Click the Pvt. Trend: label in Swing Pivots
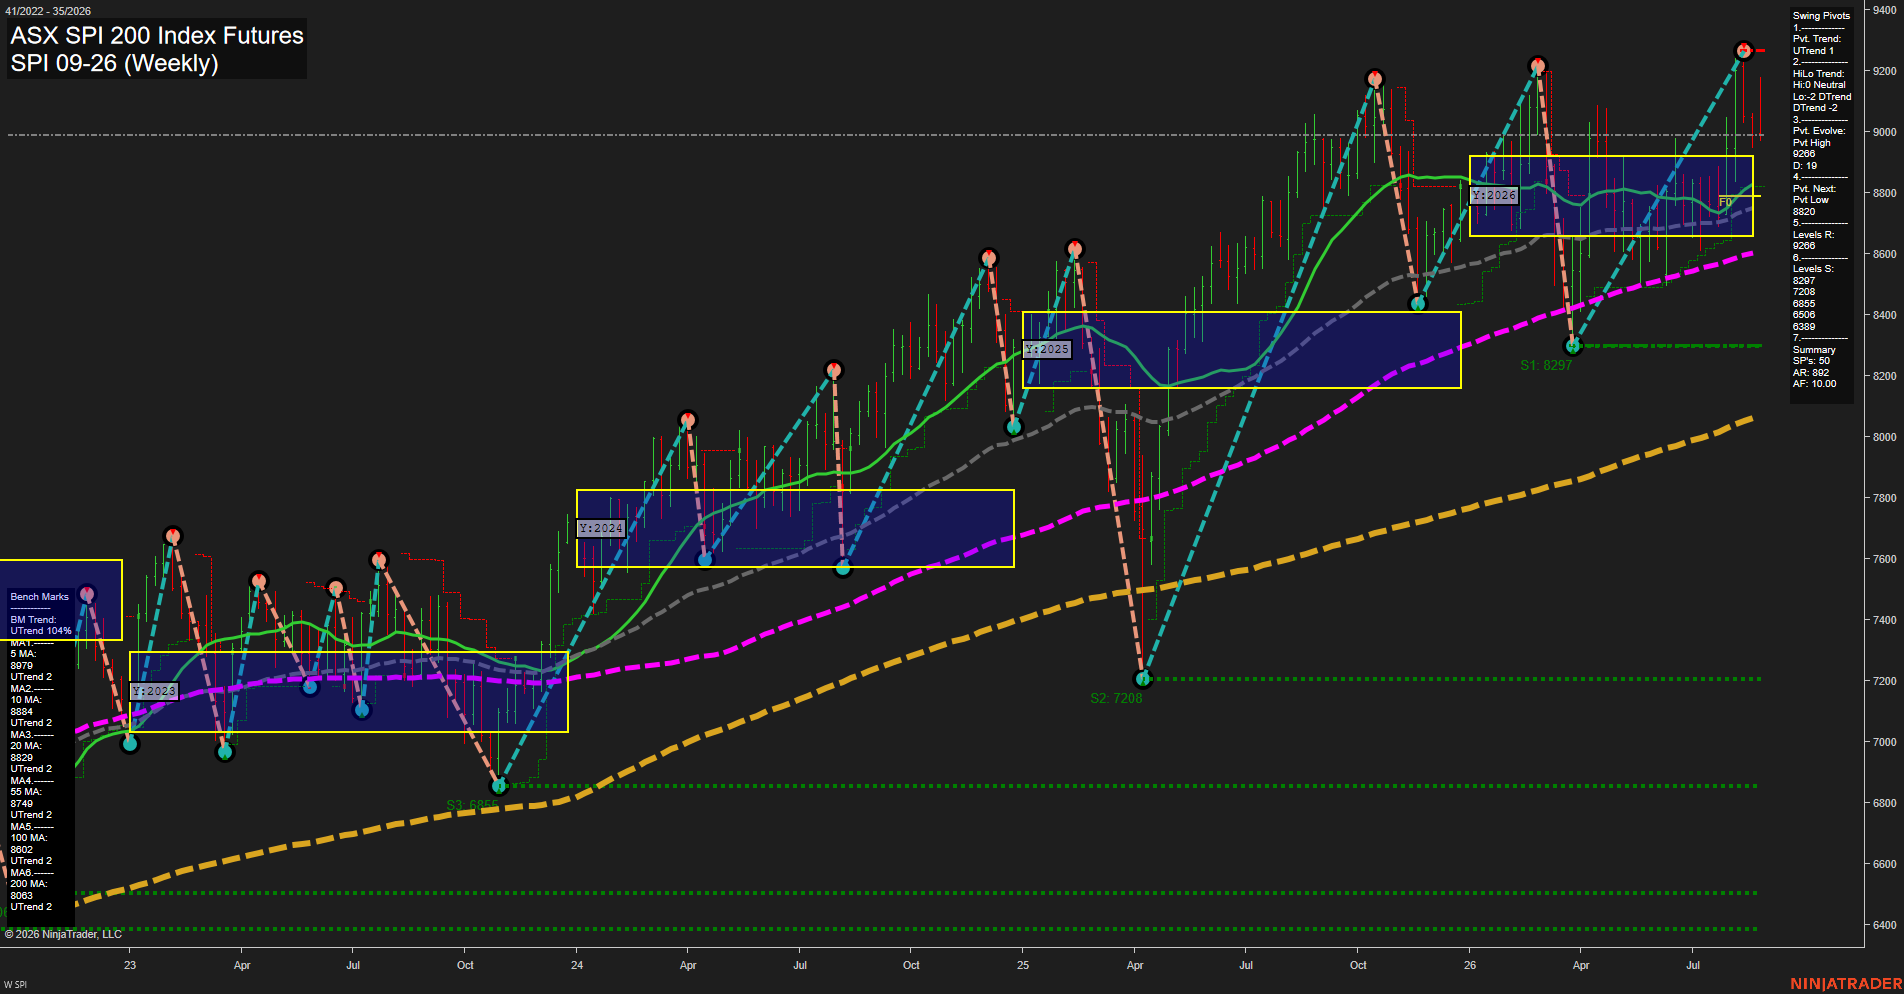The height and width of the screenshot is (994, 1904). click(x=1816, y=39)
